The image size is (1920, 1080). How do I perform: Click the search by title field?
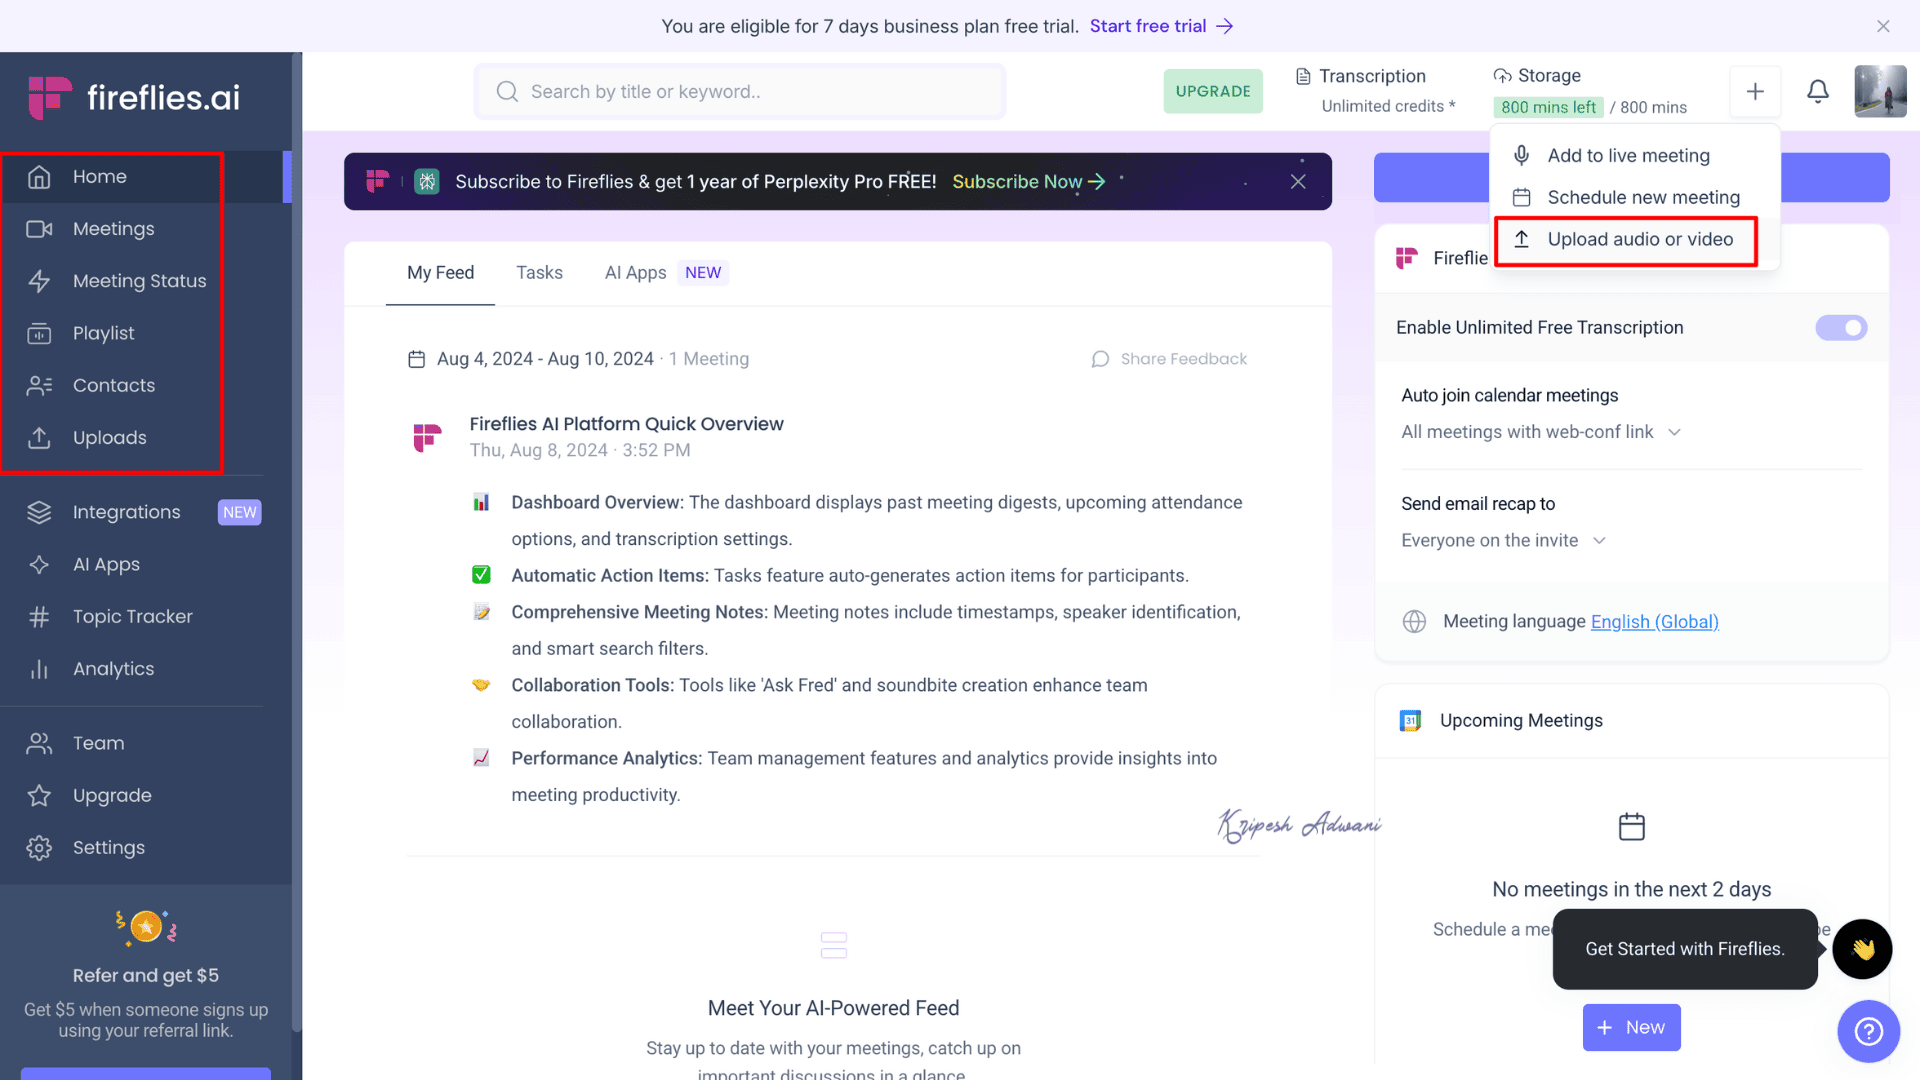(x=740, y=92)
